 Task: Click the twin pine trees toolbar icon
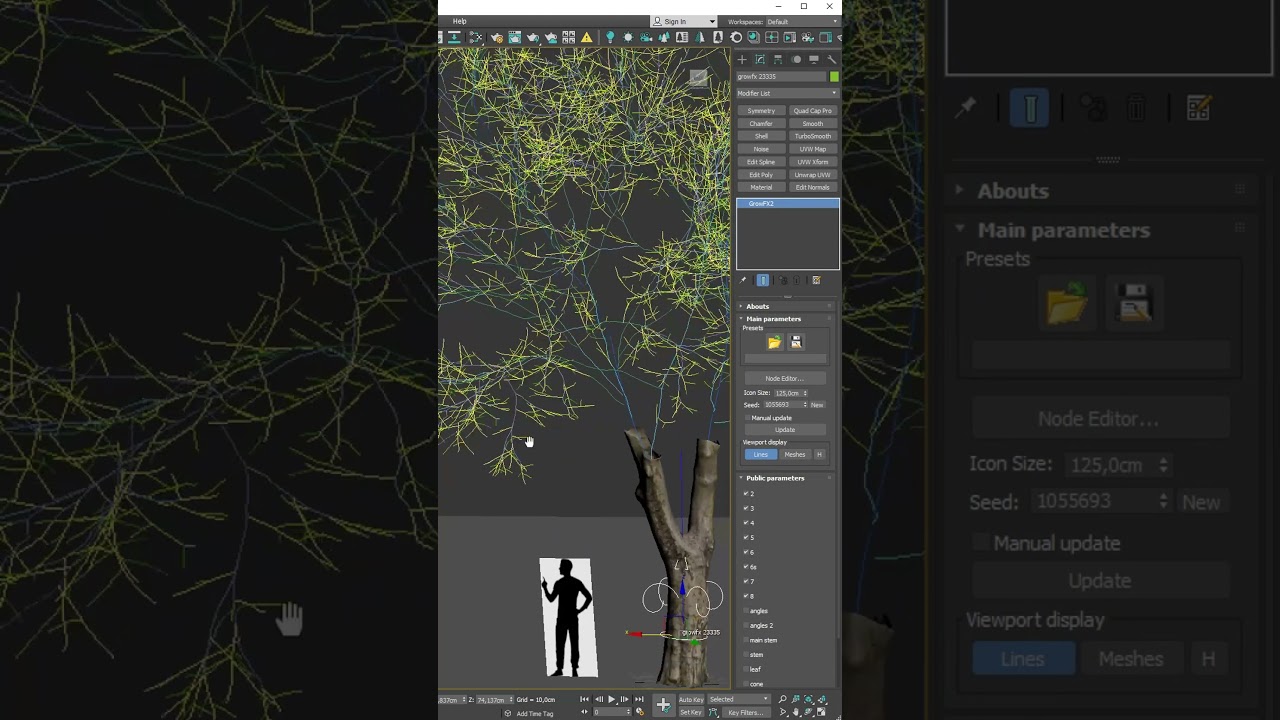tap(664, 37)
